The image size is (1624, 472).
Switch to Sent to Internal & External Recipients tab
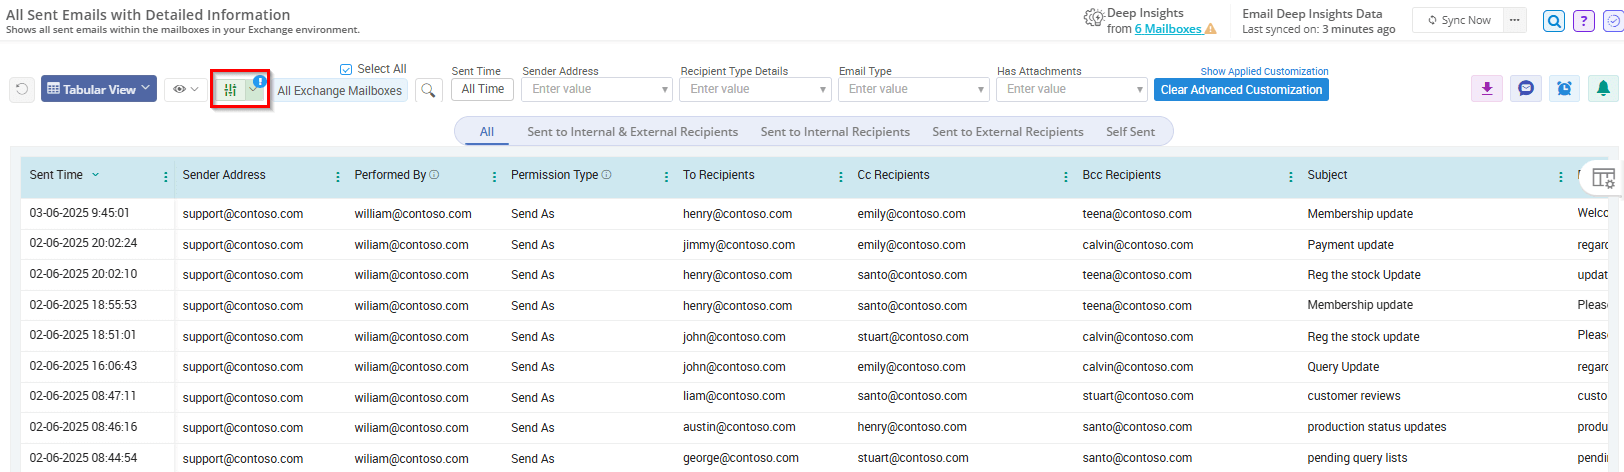tap(633, 132)
